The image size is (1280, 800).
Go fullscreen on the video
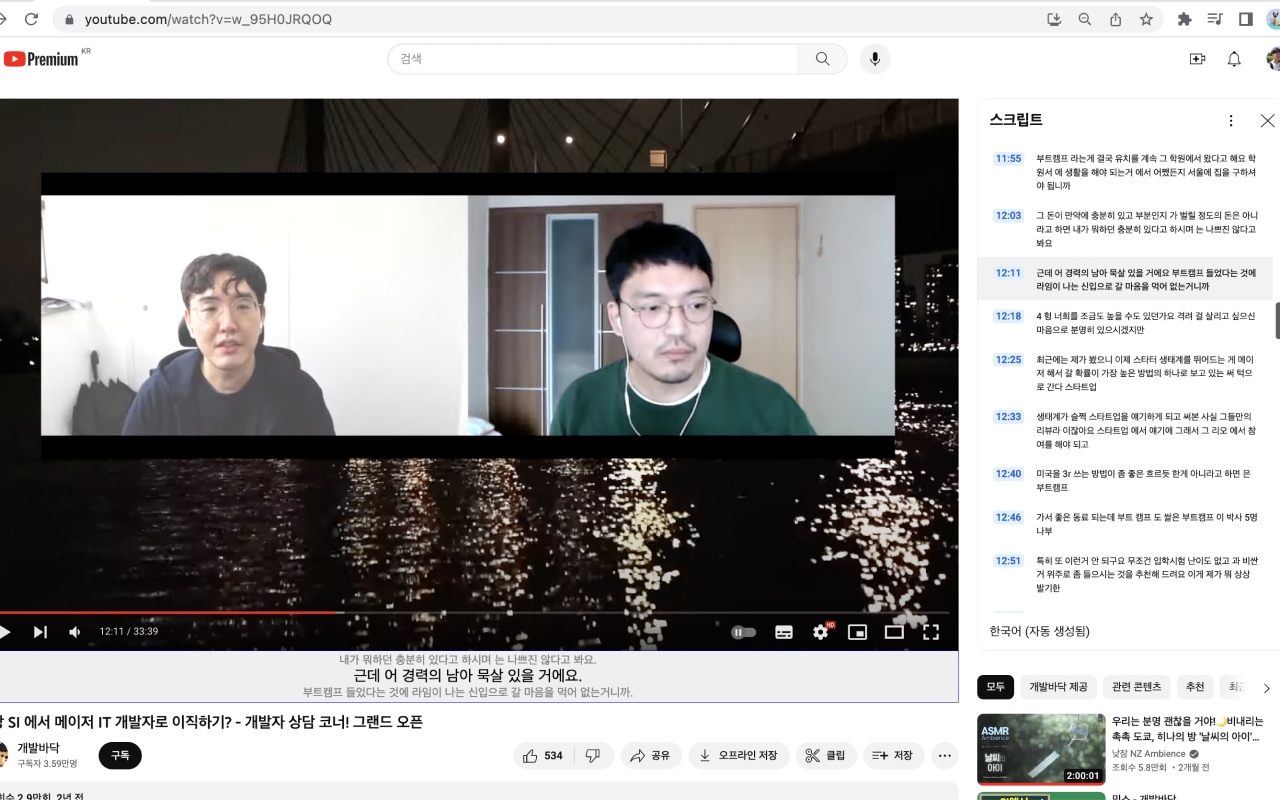[931, 632]
